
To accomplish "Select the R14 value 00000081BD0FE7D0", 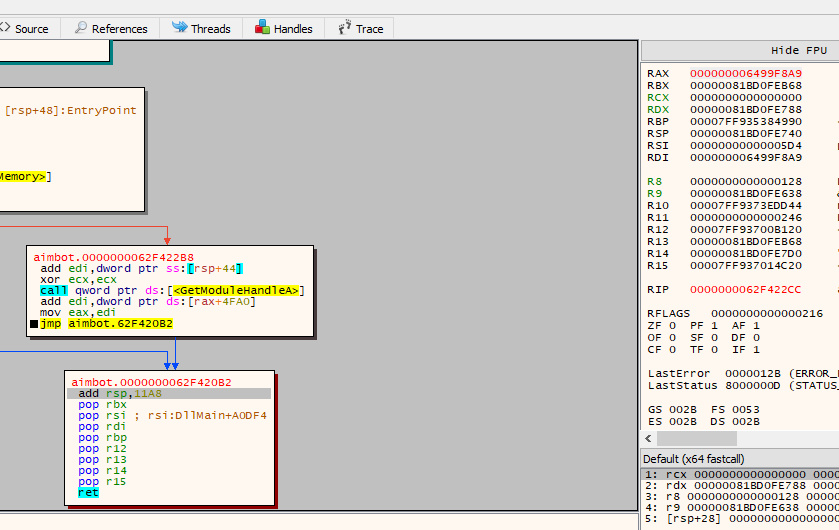I will (x=745, y=254).
